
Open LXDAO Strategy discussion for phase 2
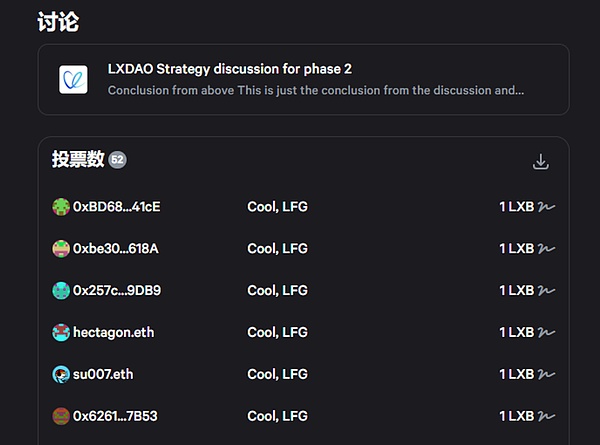(x=229, y=69)
